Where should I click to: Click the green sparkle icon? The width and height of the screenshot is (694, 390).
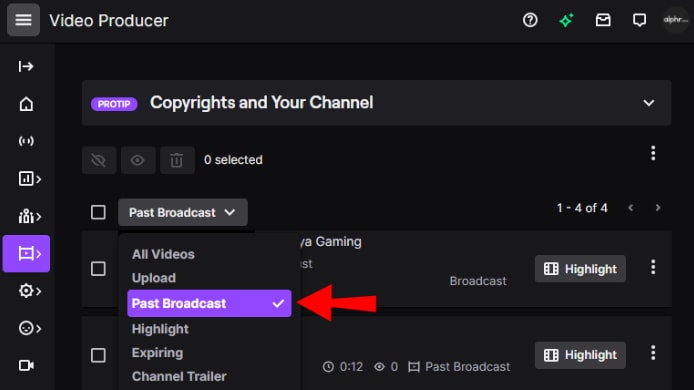coord(566,20)
